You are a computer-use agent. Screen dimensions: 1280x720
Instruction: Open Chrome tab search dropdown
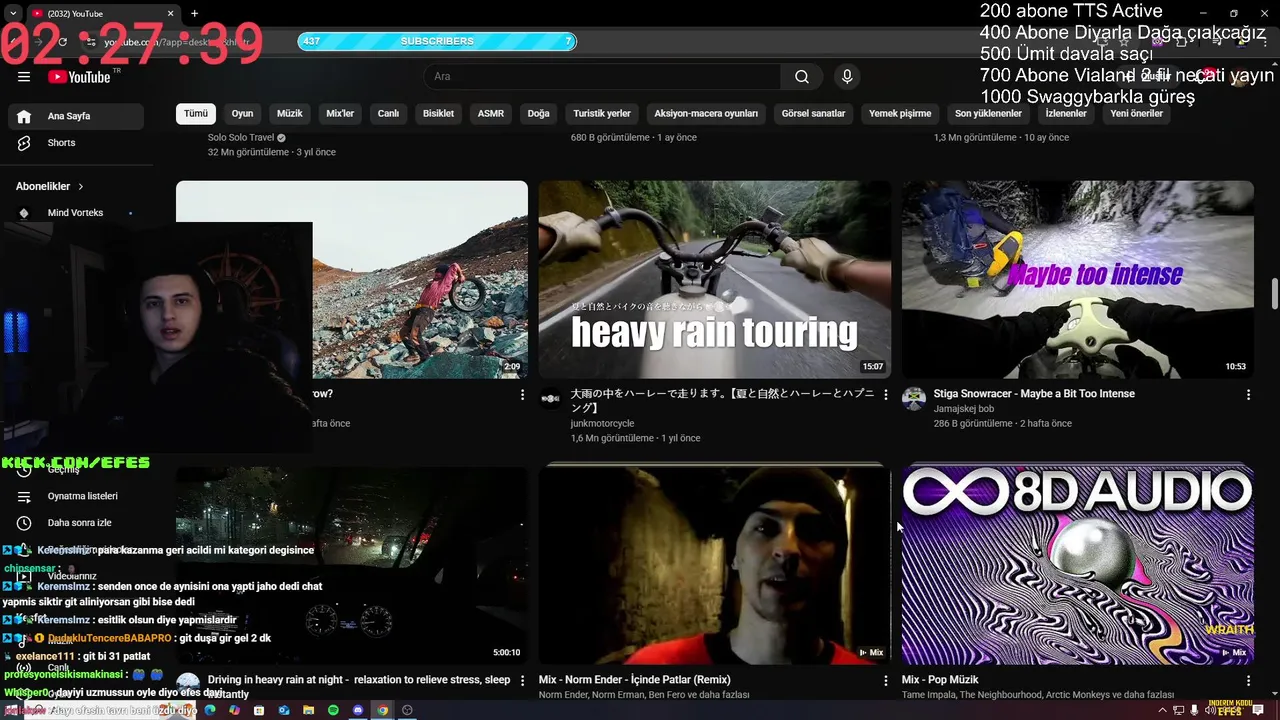(13, 13)
